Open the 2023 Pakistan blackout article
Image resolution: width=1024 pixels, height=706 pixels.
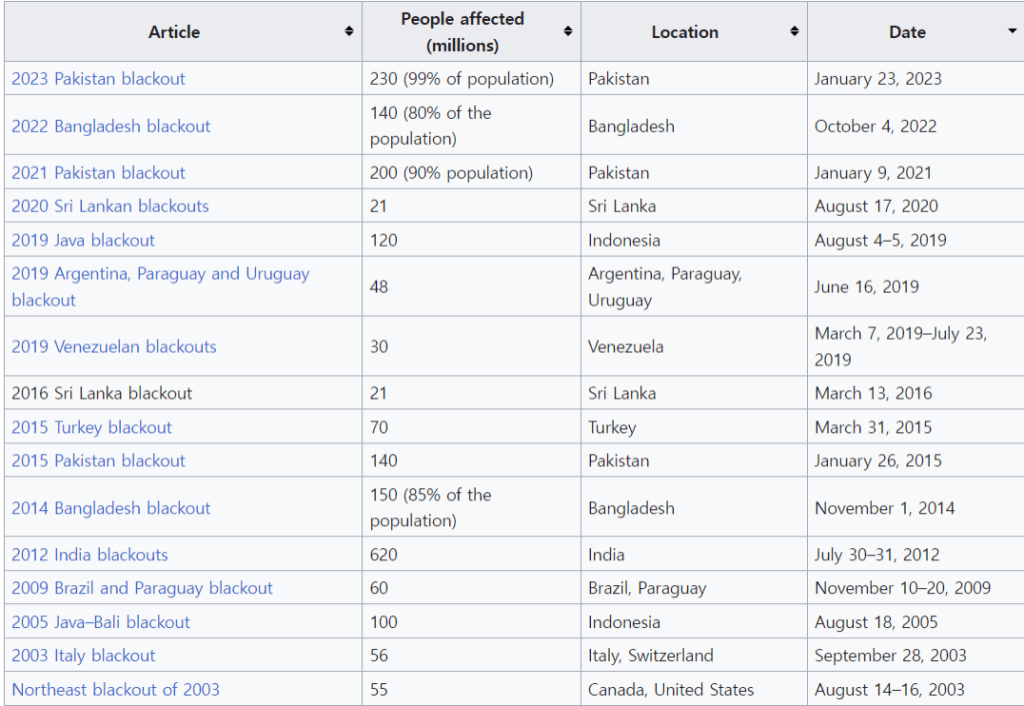click(98, 79)
